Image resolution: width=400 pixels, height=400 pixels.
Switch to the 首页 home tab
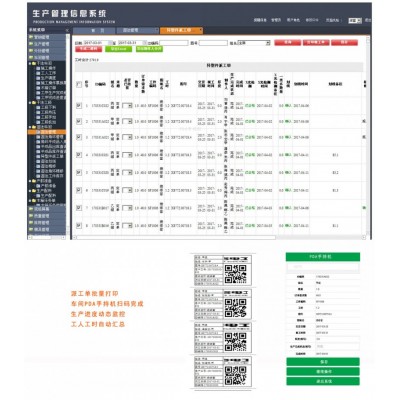click(x=94, y=30)
